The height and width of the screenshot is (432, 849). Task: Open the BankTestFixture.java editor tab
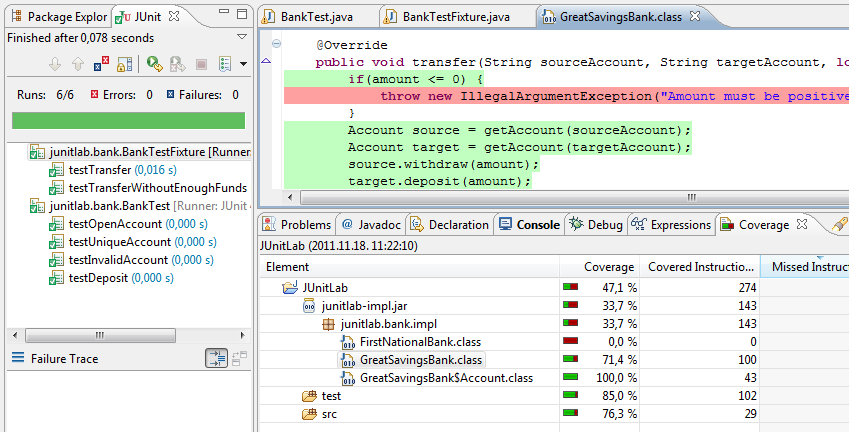447,17
